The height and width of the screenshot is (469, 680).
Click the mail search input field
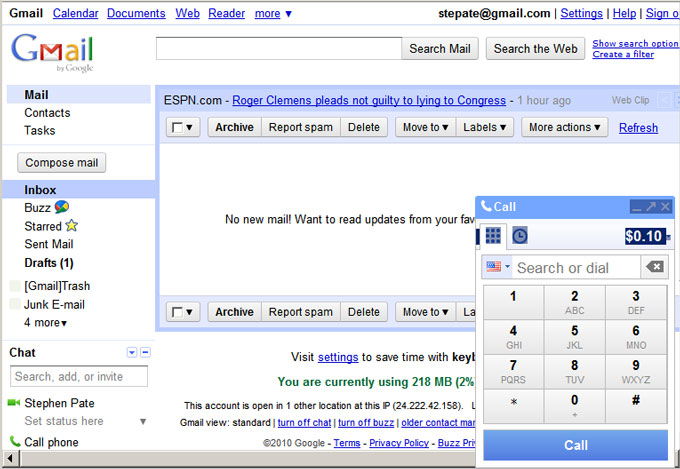pos(279,49)
